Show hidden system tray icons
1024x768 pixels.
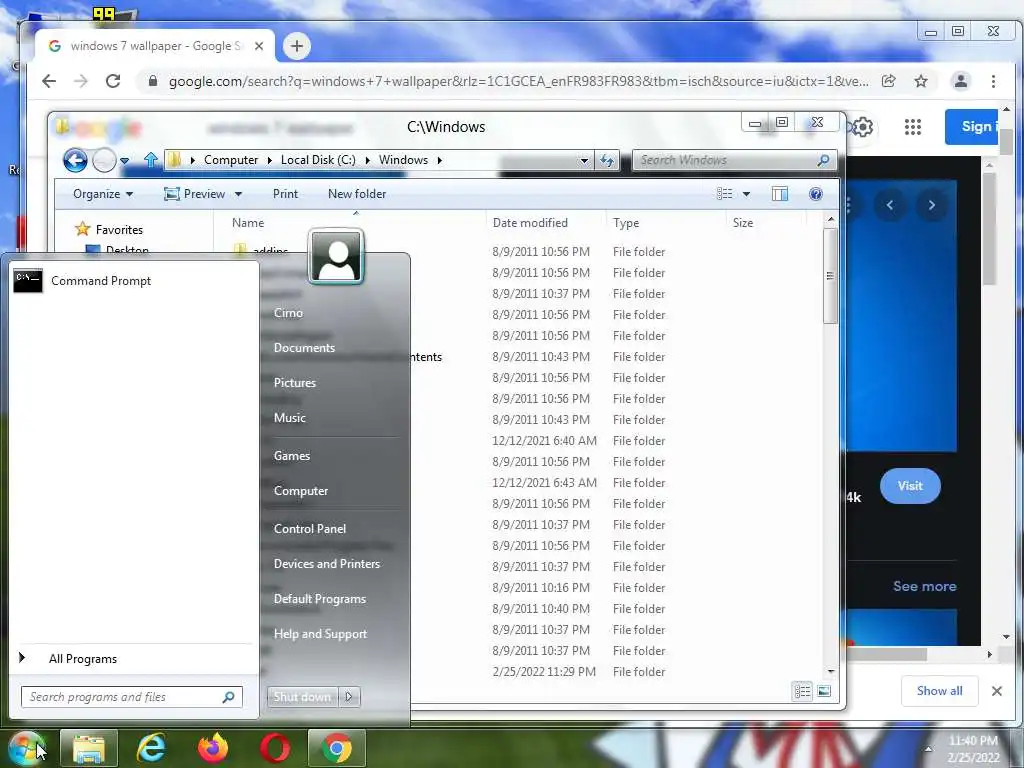coord(928,749)
